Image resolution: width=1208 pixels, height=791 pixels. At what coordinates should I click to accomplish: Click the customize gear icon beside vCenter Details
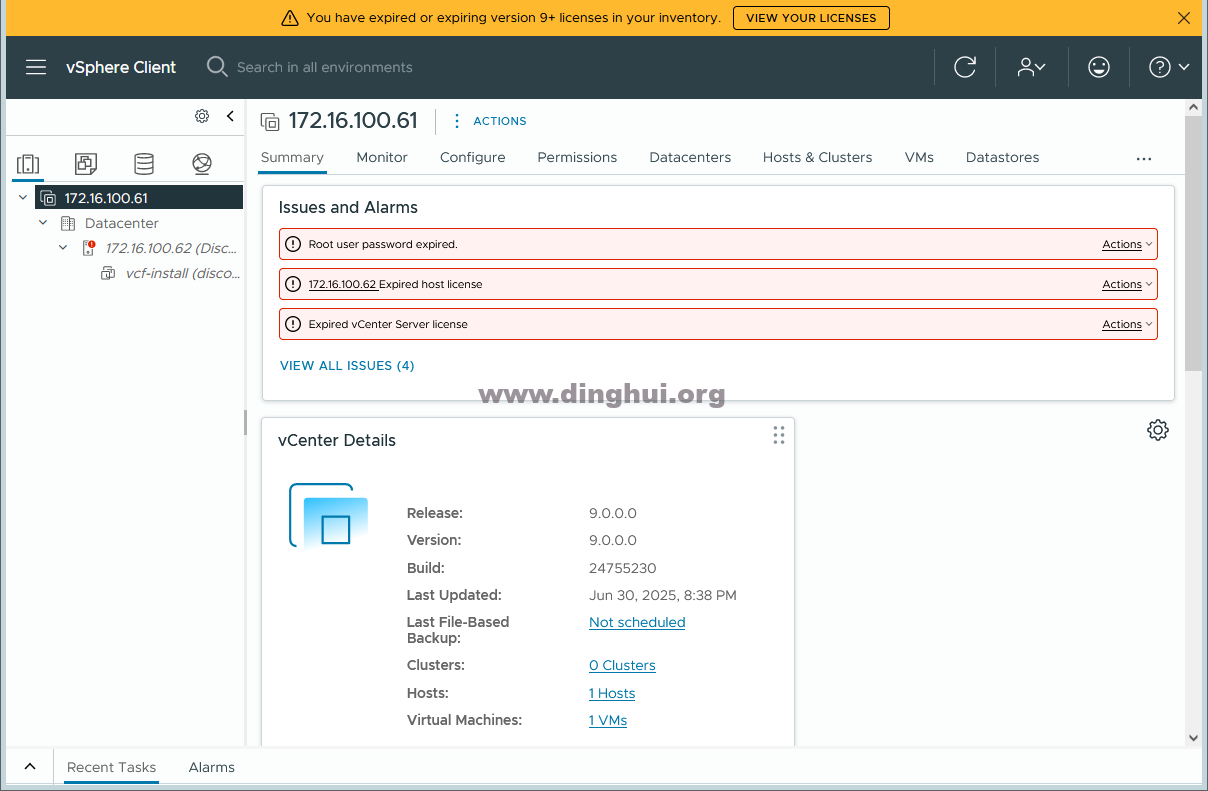pos(1157,430)
